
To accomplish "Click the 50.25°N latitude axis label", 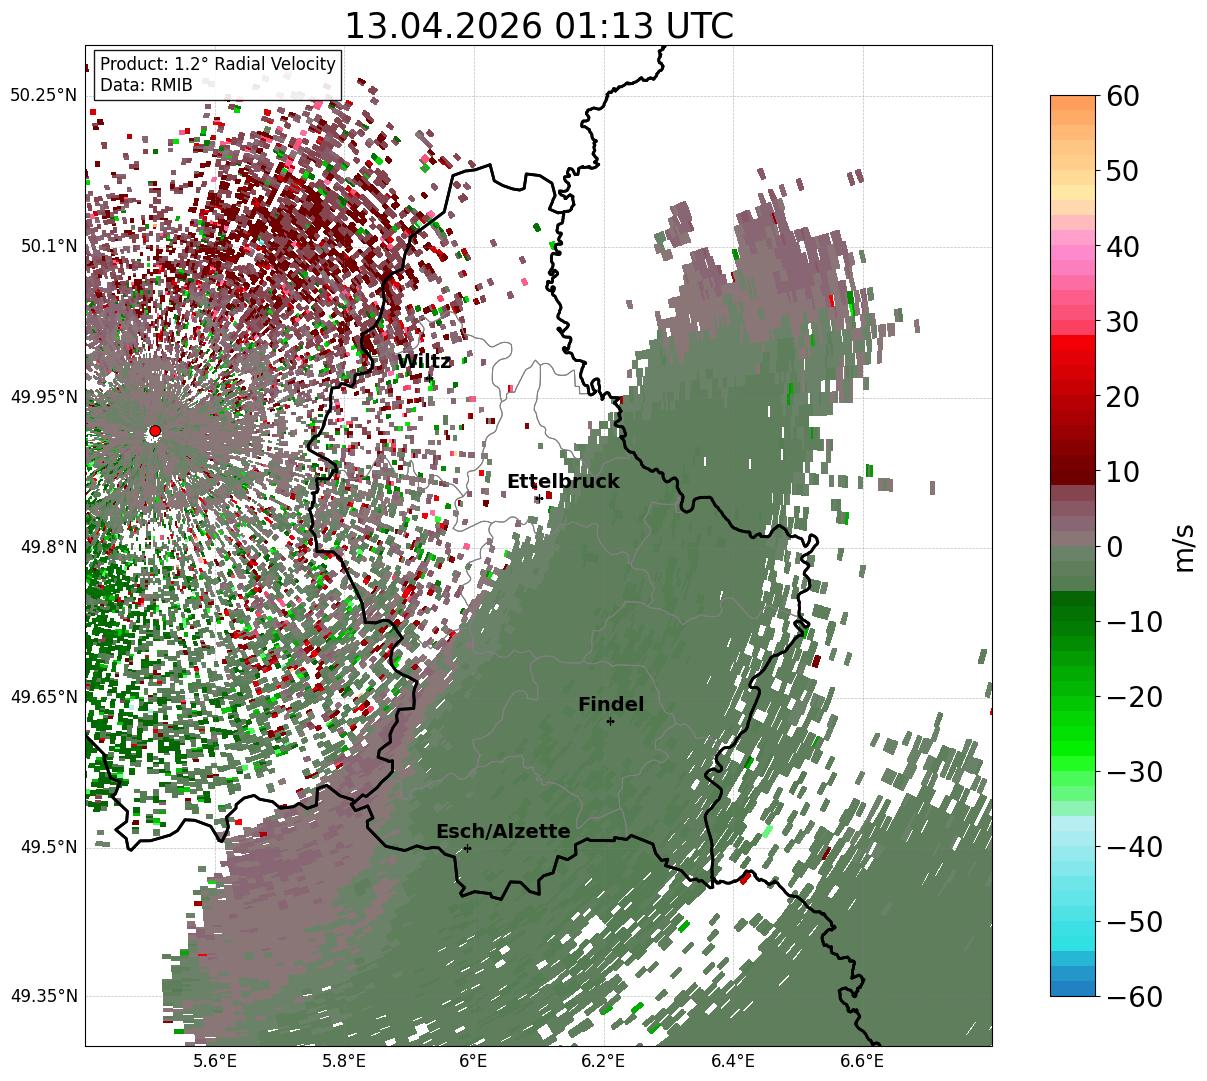I will [x=43, y=96].
